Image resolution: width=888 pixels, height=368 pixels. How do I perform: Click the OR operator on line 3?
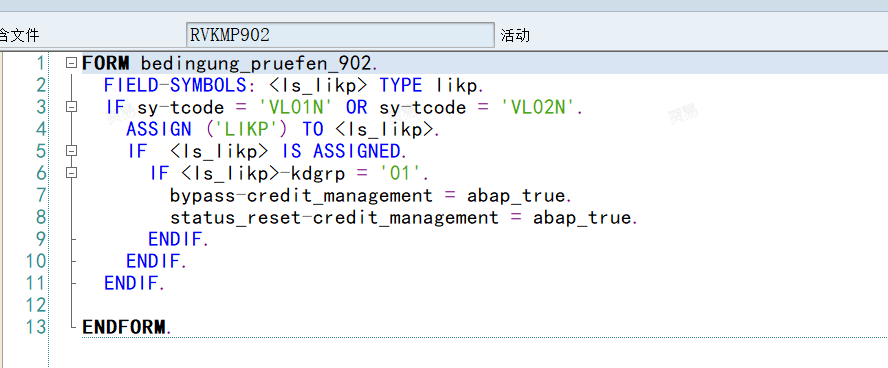pos(357,107)
